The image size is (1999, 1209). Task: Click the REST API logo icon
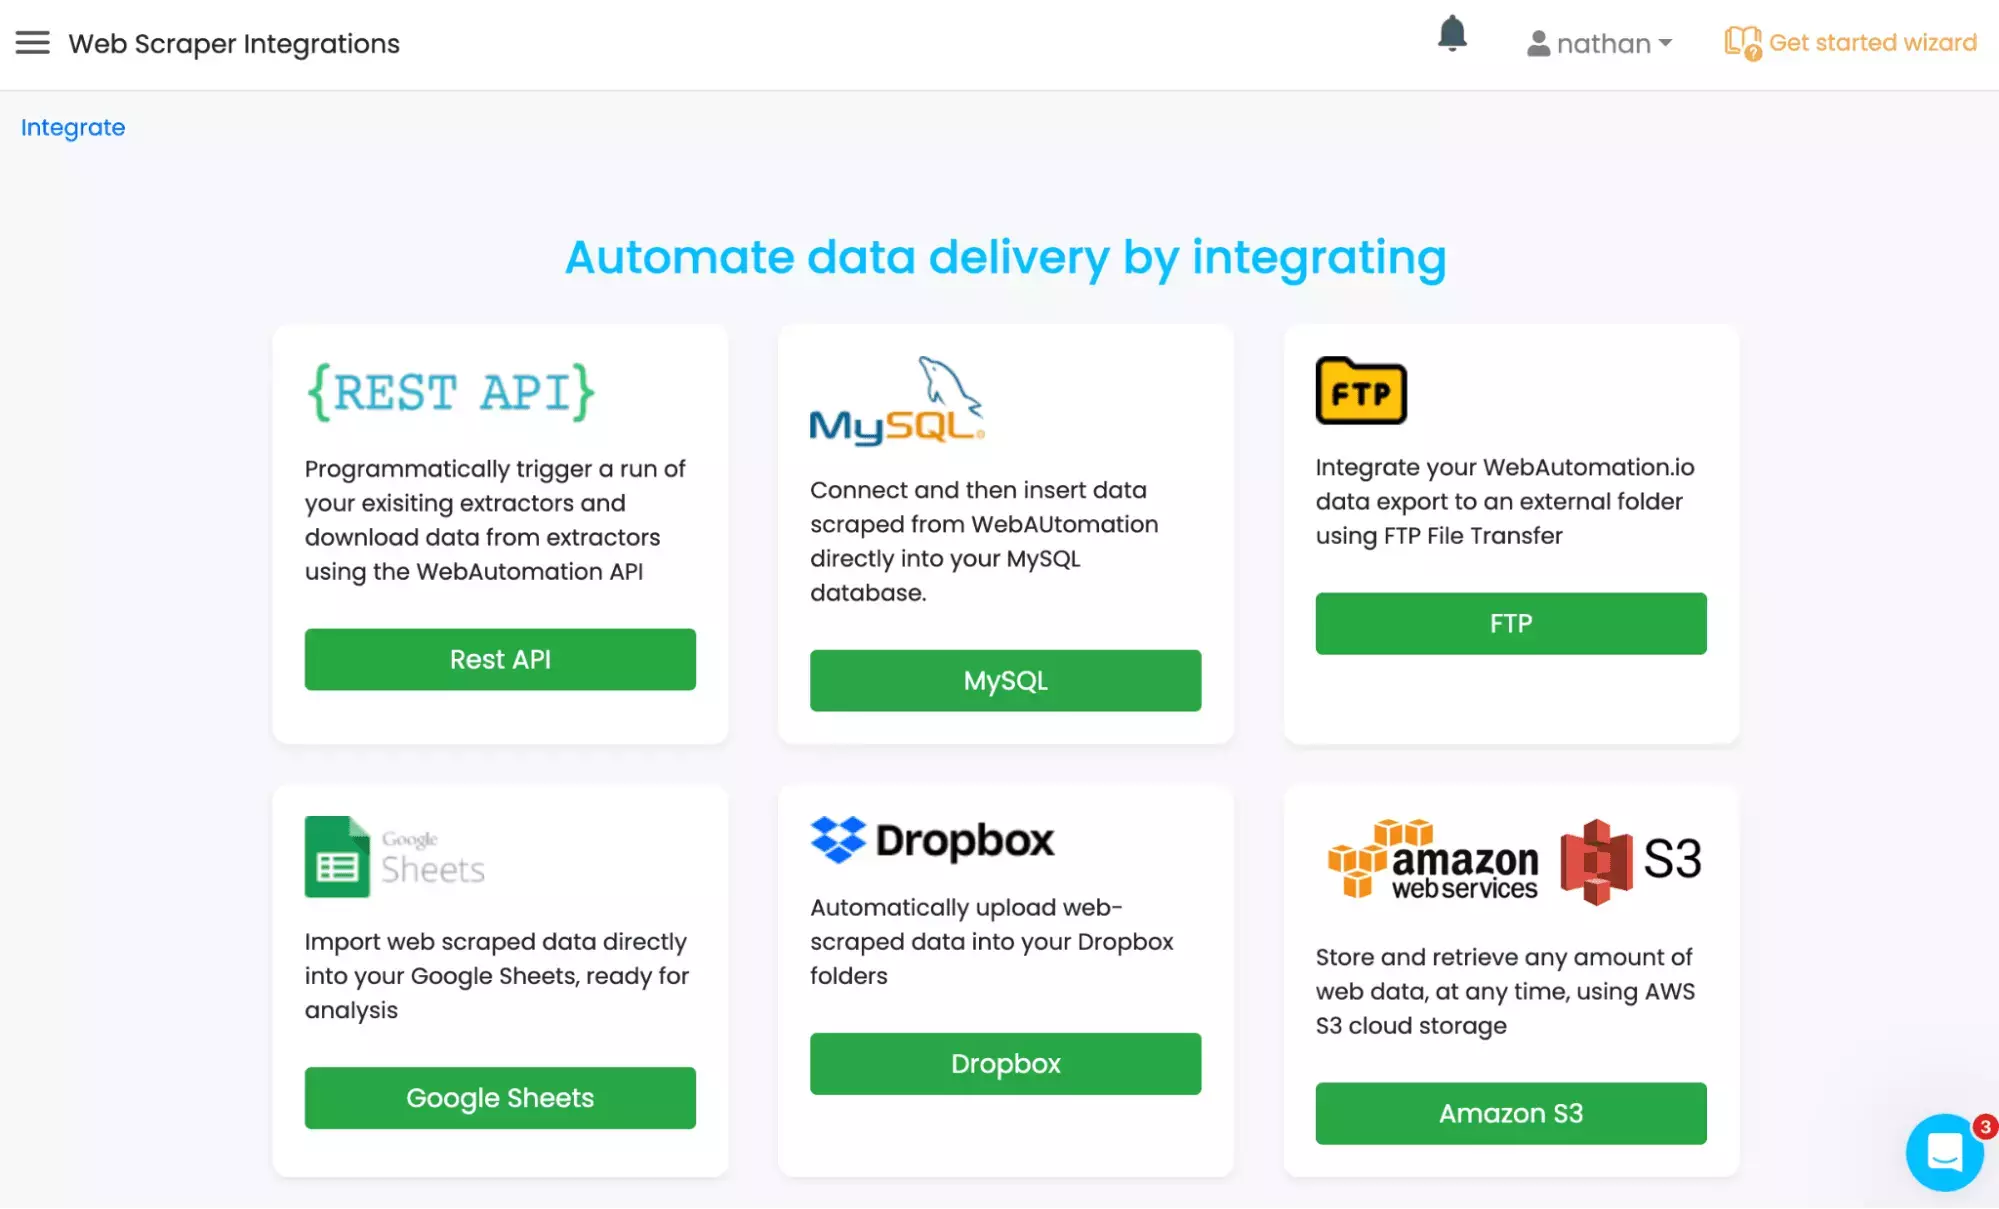pyautogui.click(x=450, y=391)
